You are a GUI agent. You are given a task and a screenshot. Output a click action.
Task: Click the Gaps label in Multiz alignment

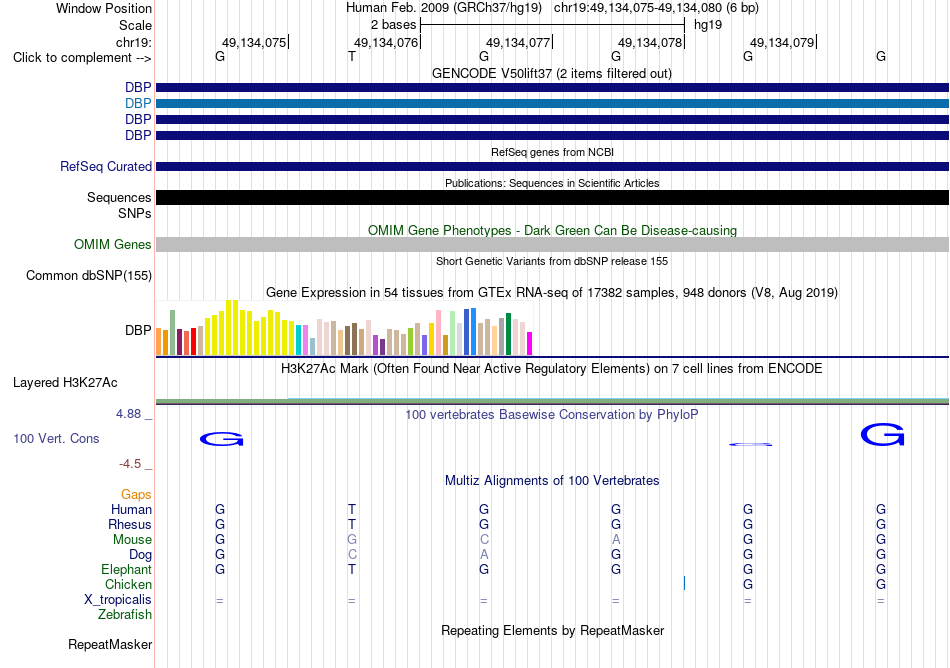[136, 495]
